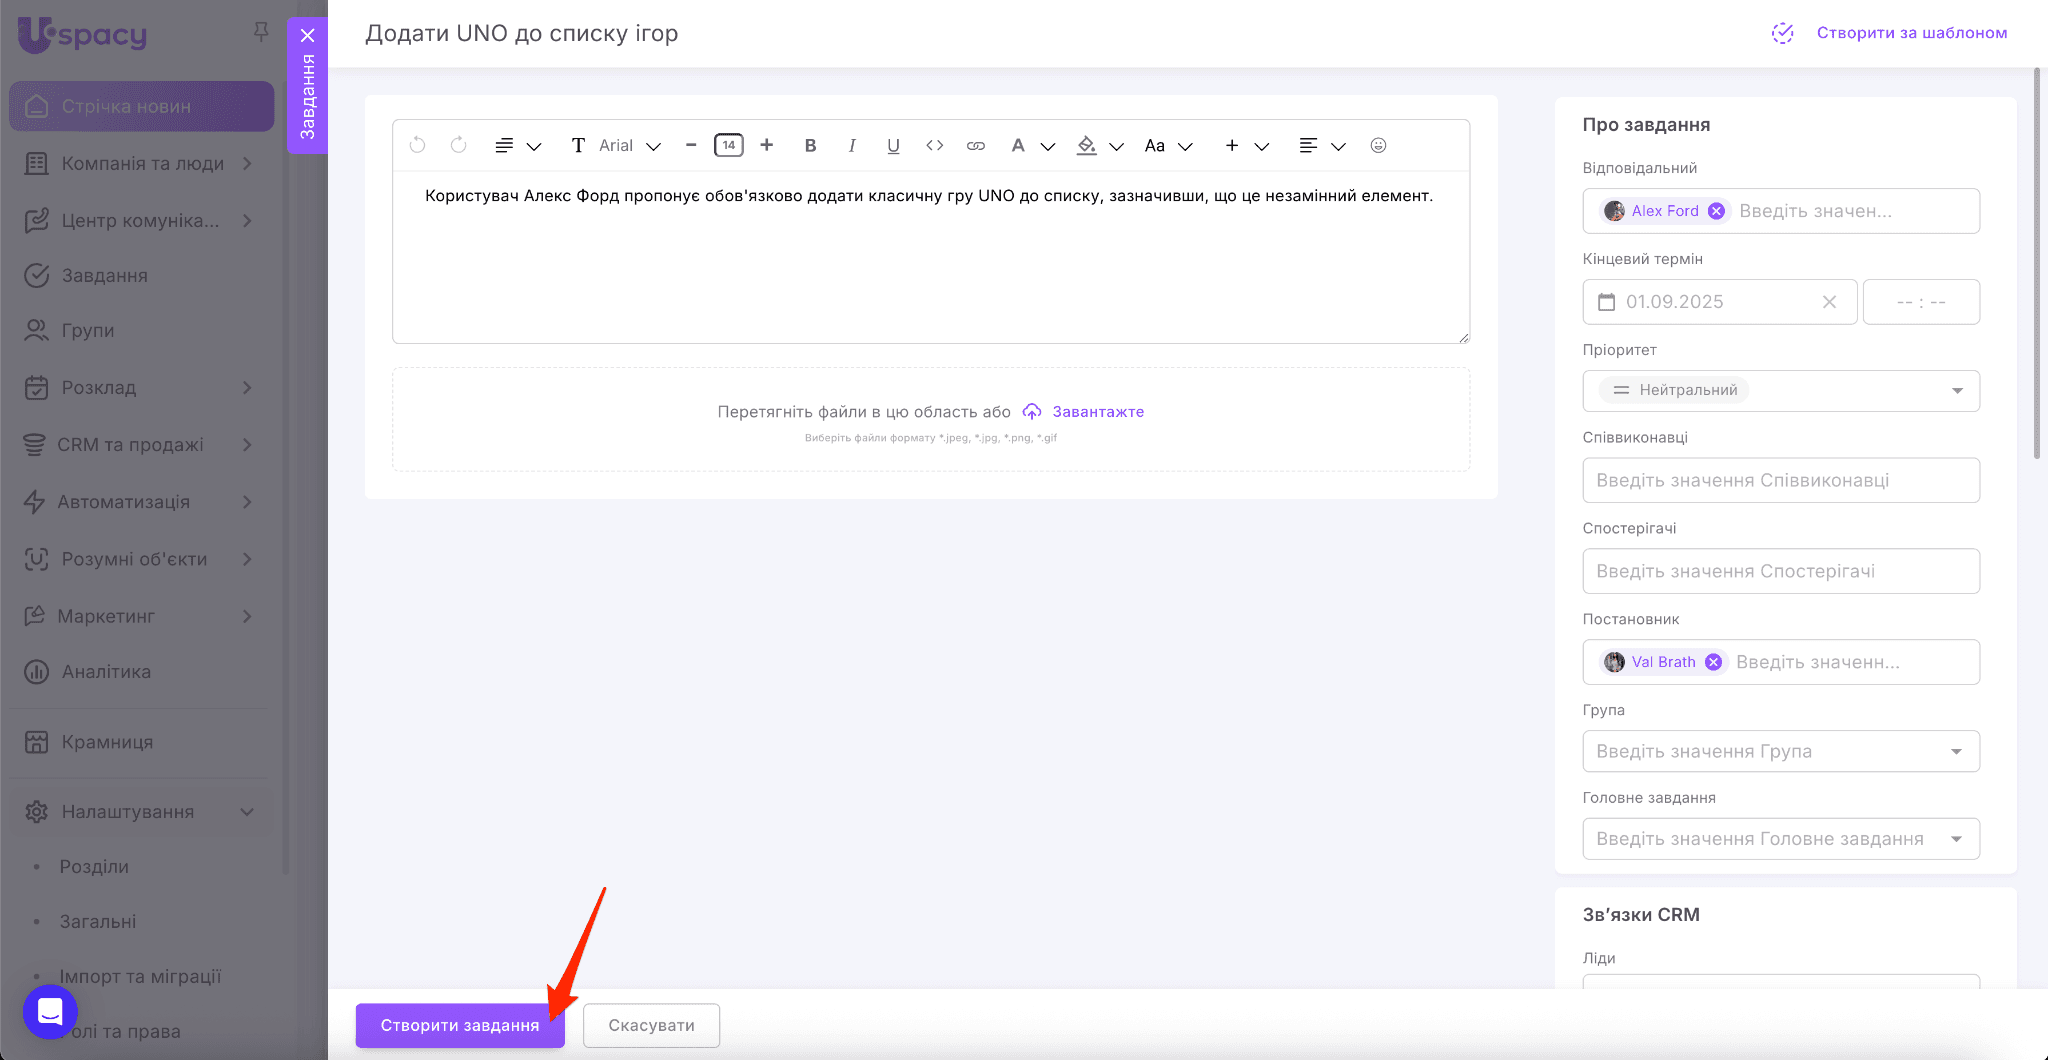Click the pin sidebar icon

pos(261,32)
